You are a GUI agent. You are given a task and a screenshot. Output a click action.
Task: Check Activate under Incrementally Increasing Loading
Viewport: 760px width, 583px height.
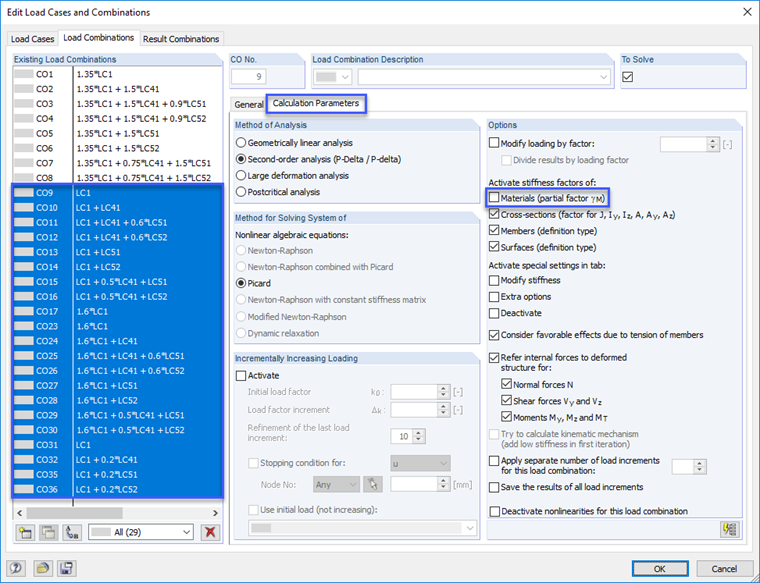[x=241, y=376]
